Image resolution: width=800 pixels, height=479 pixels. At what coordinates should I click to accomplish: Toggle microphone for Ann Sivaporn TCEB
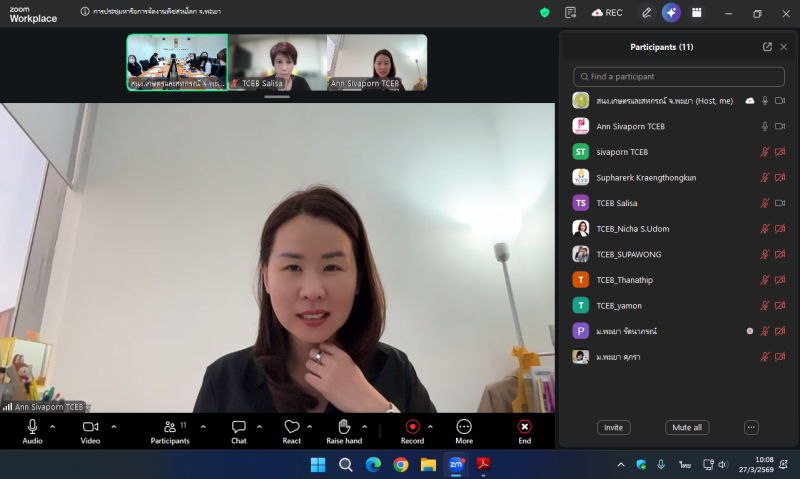[x=765, y=126]
